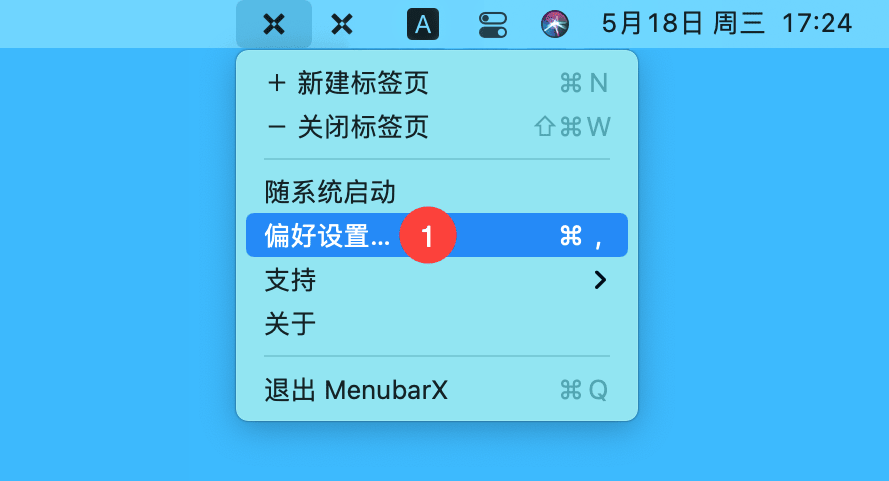Select 偏好设置... menu item
This screenshot has width=889, height=481.
(437, 235)
